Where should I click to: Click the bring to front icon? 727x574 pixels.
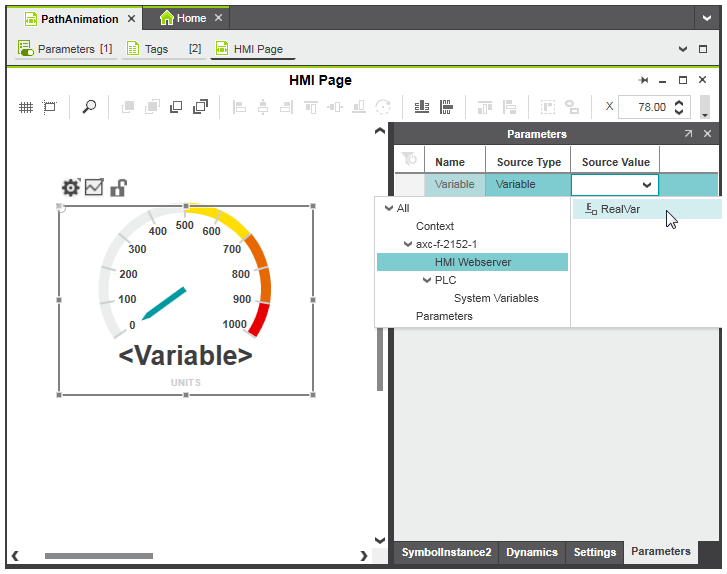(200, 107)
